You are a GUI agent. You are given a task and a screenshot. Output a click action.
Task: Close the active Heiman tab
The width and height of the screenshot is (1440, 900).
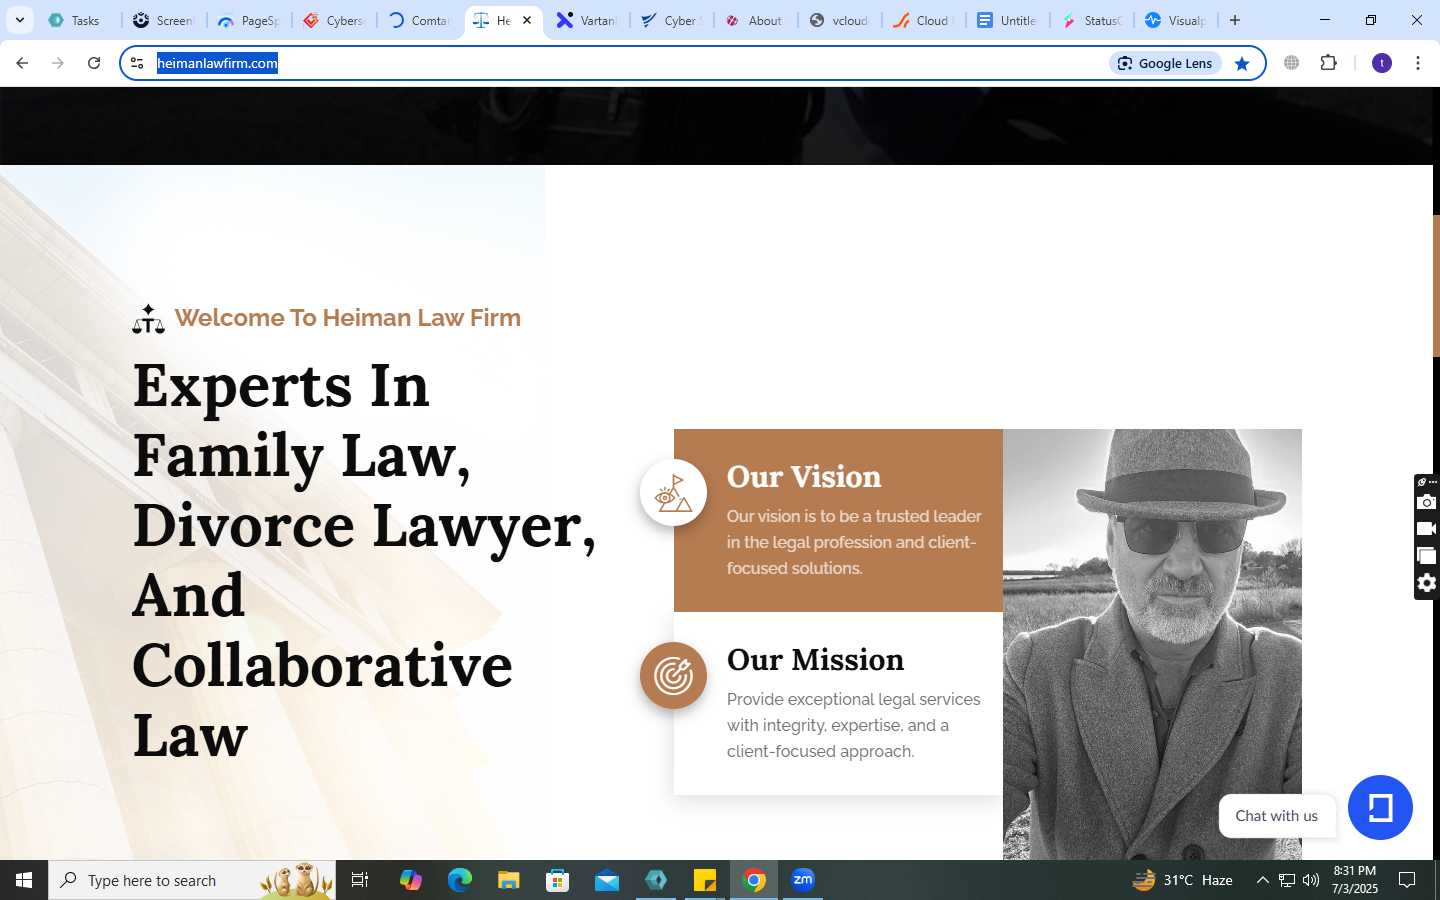[527, 20]
